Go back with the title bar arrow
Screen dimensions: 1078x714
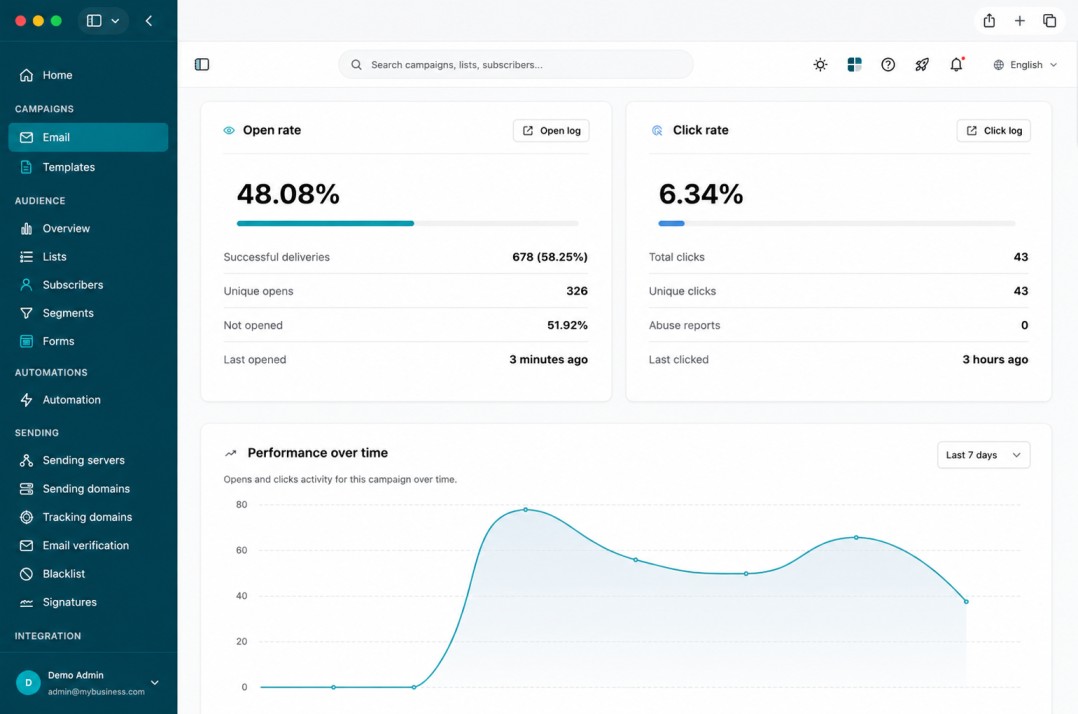(x=149, y=21)
